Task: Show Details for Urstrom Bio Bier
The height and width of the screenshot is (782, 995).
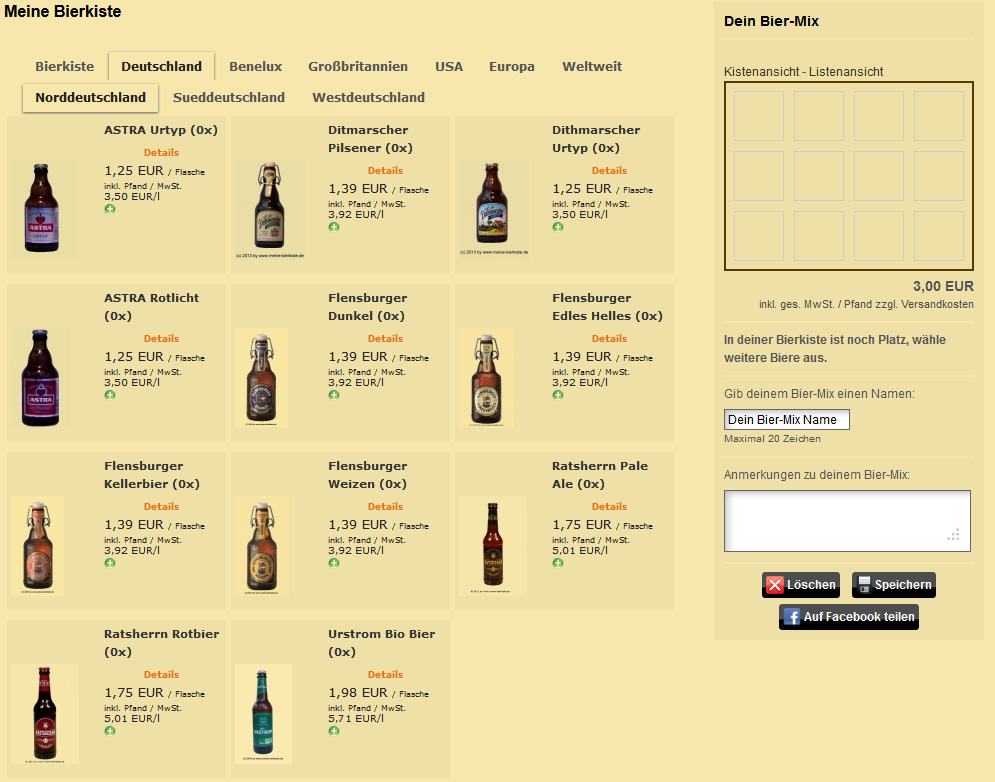Action: point(385,675)
